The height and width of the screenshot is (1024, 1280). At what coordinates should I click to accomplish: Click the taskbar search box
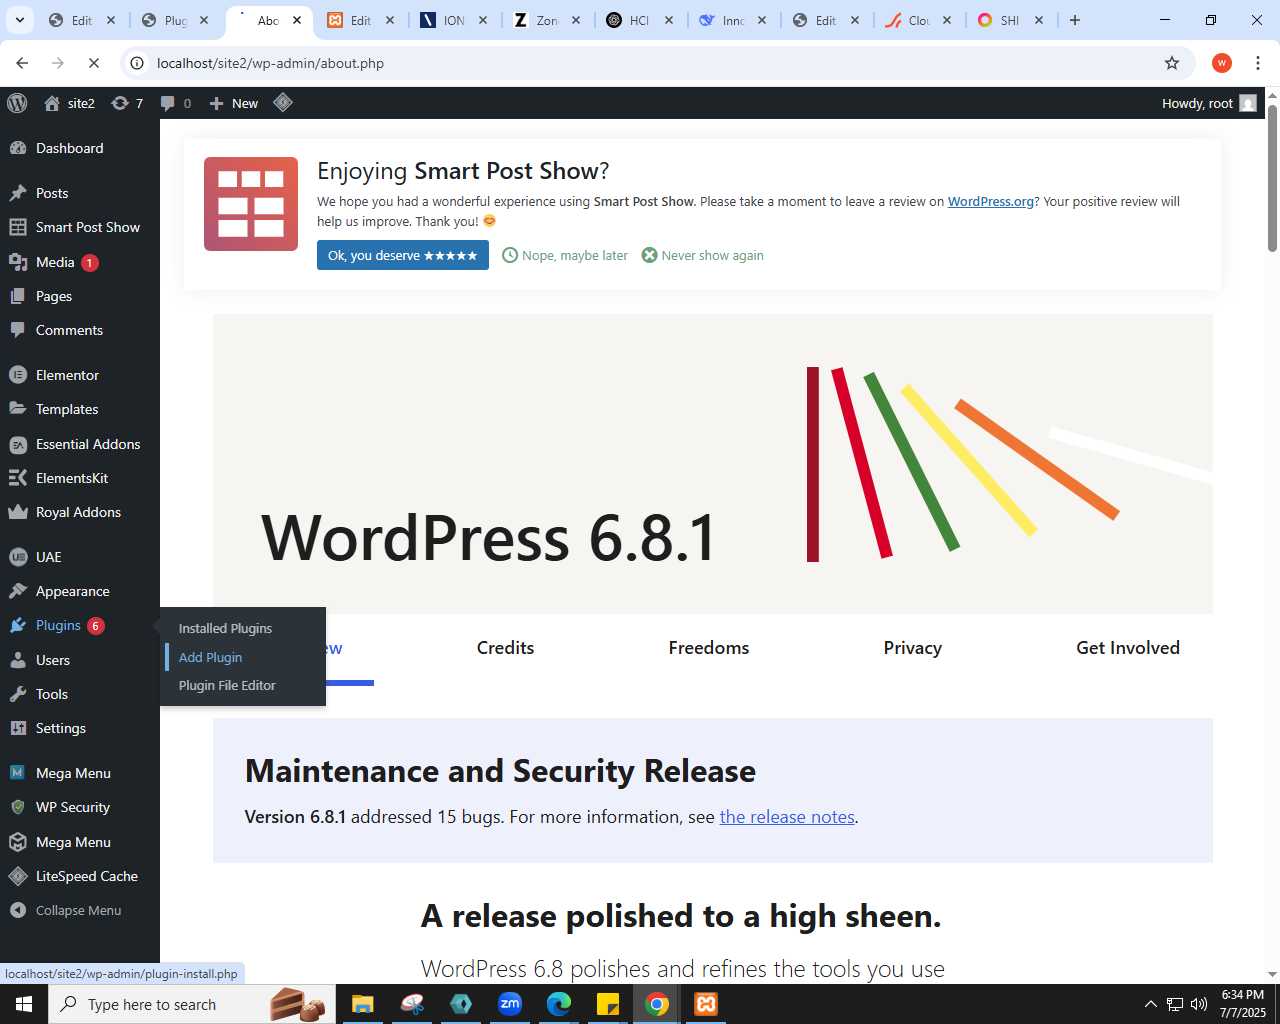(x=190, y=1004)
